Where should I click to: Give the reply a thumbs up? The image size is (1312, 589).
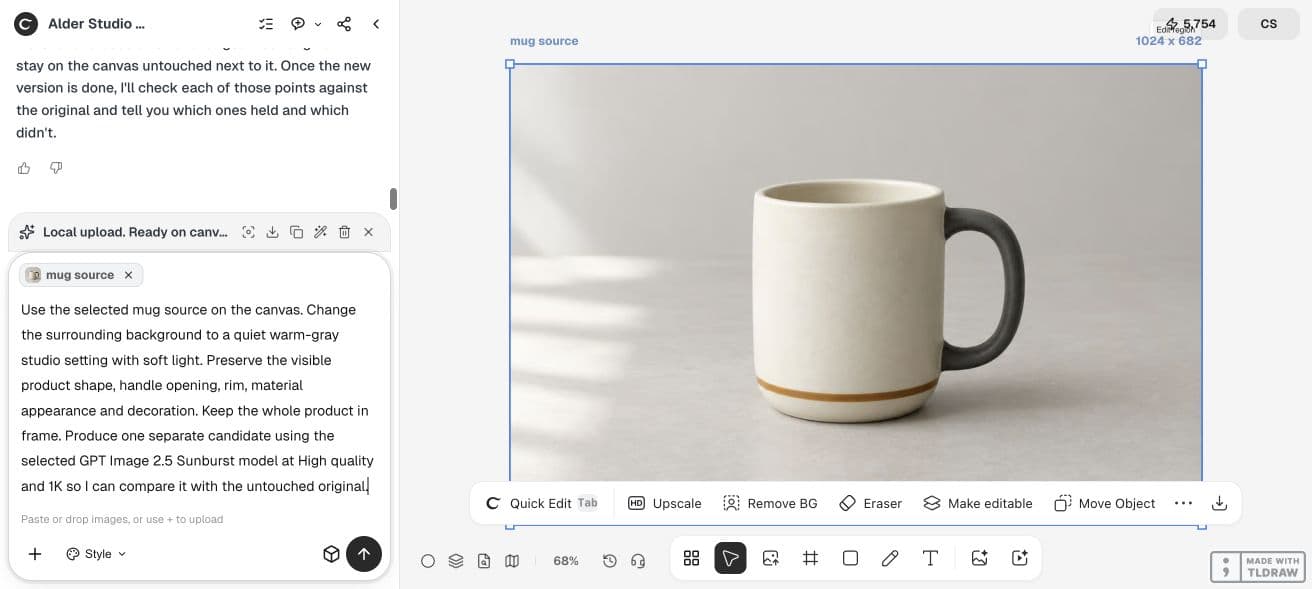(24, 168)
